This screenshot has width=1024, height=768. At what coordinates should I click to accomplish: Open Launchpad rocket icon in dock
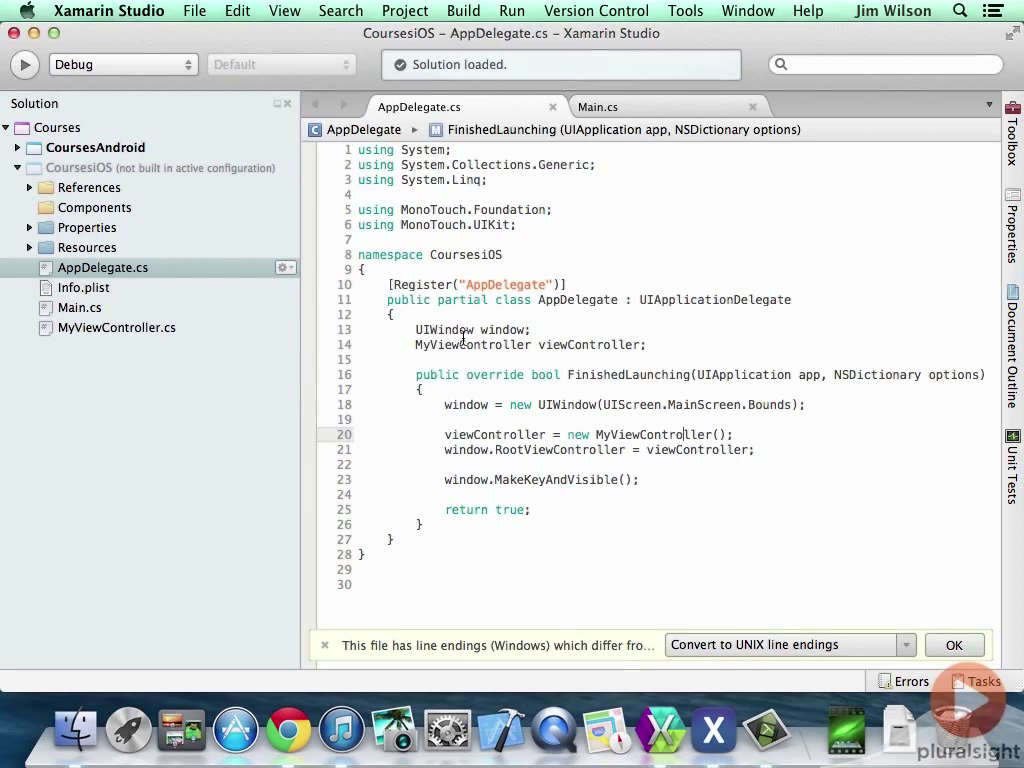128,729
